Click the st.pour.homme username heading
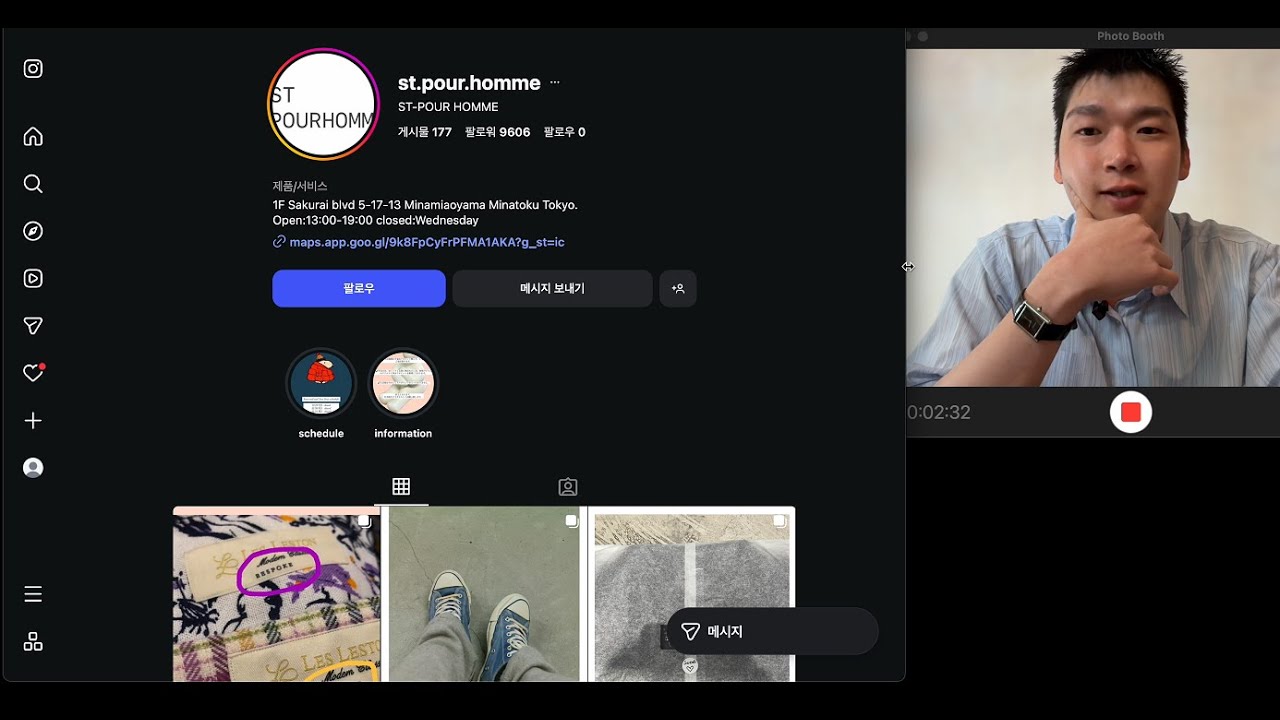 click(469, 83)
